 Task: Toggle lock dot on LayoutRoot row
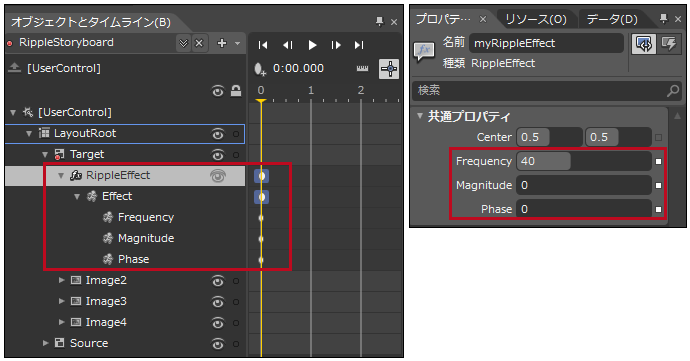(236, 134)
